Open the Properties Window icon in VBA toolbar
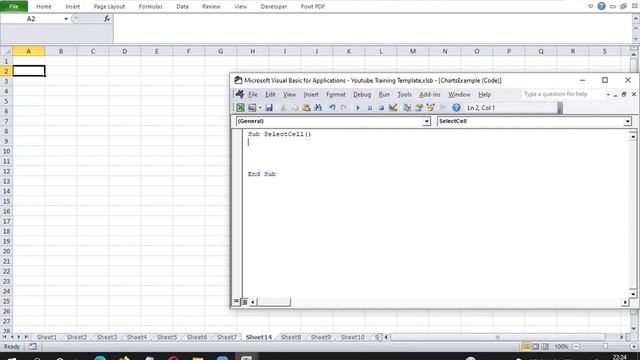Viewport: 640px width, 360px height. pos(419,108)
